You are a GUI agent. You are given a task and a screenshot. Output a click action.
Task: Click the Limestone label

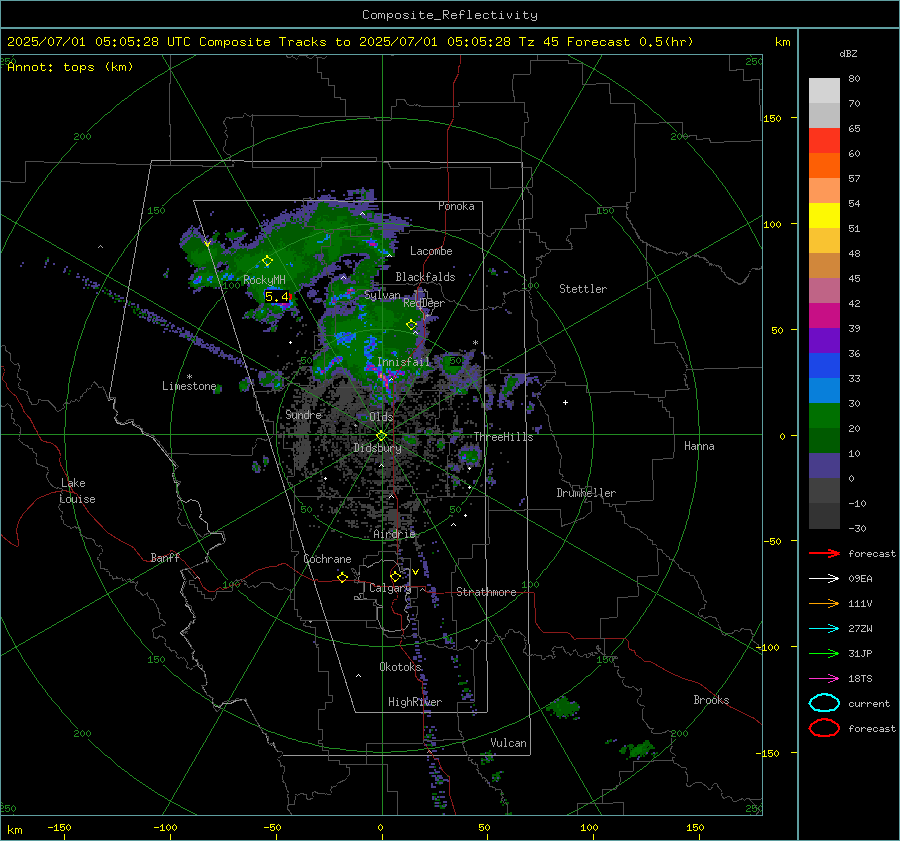click(x=189, y=386)
